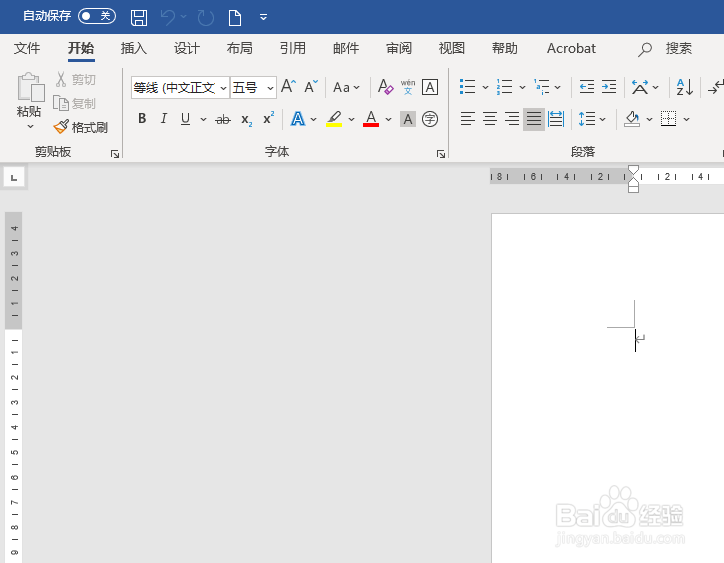Screen dimensions: 724x563
Task: Expand the 粘贴 paste options arrow
Action: (x=30, y=126)
